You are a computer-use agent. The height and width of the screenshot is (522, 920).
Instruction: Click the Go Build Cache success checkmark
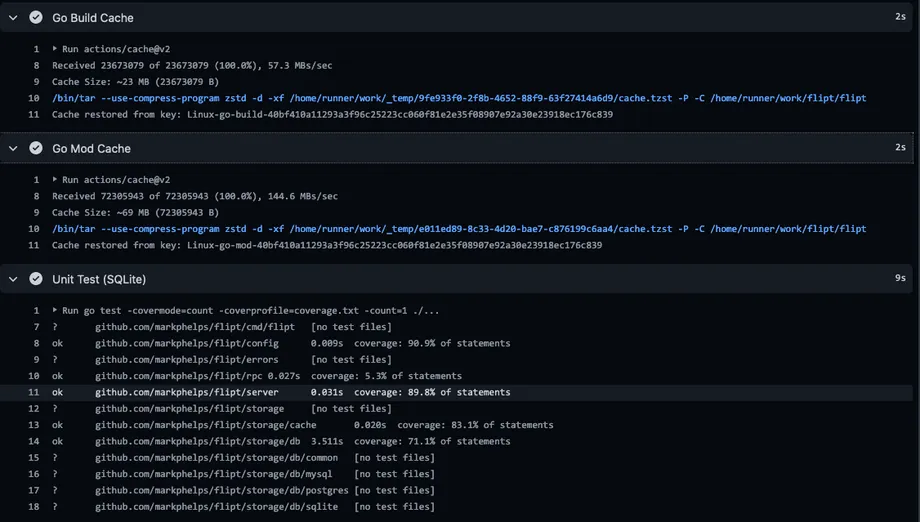pos(36,18)
